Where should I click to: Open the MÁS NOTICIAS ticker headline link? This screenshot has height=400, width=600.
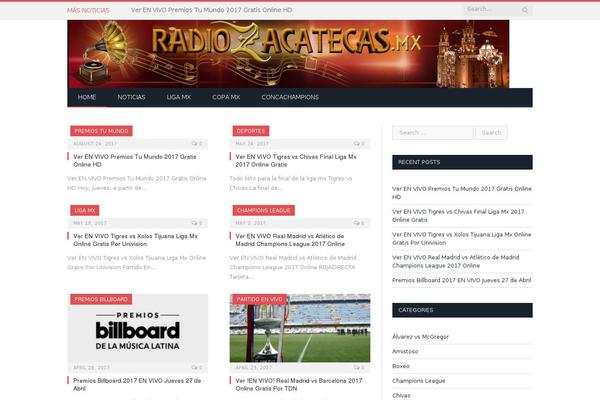pyautogui.click(x=211, y=10)
